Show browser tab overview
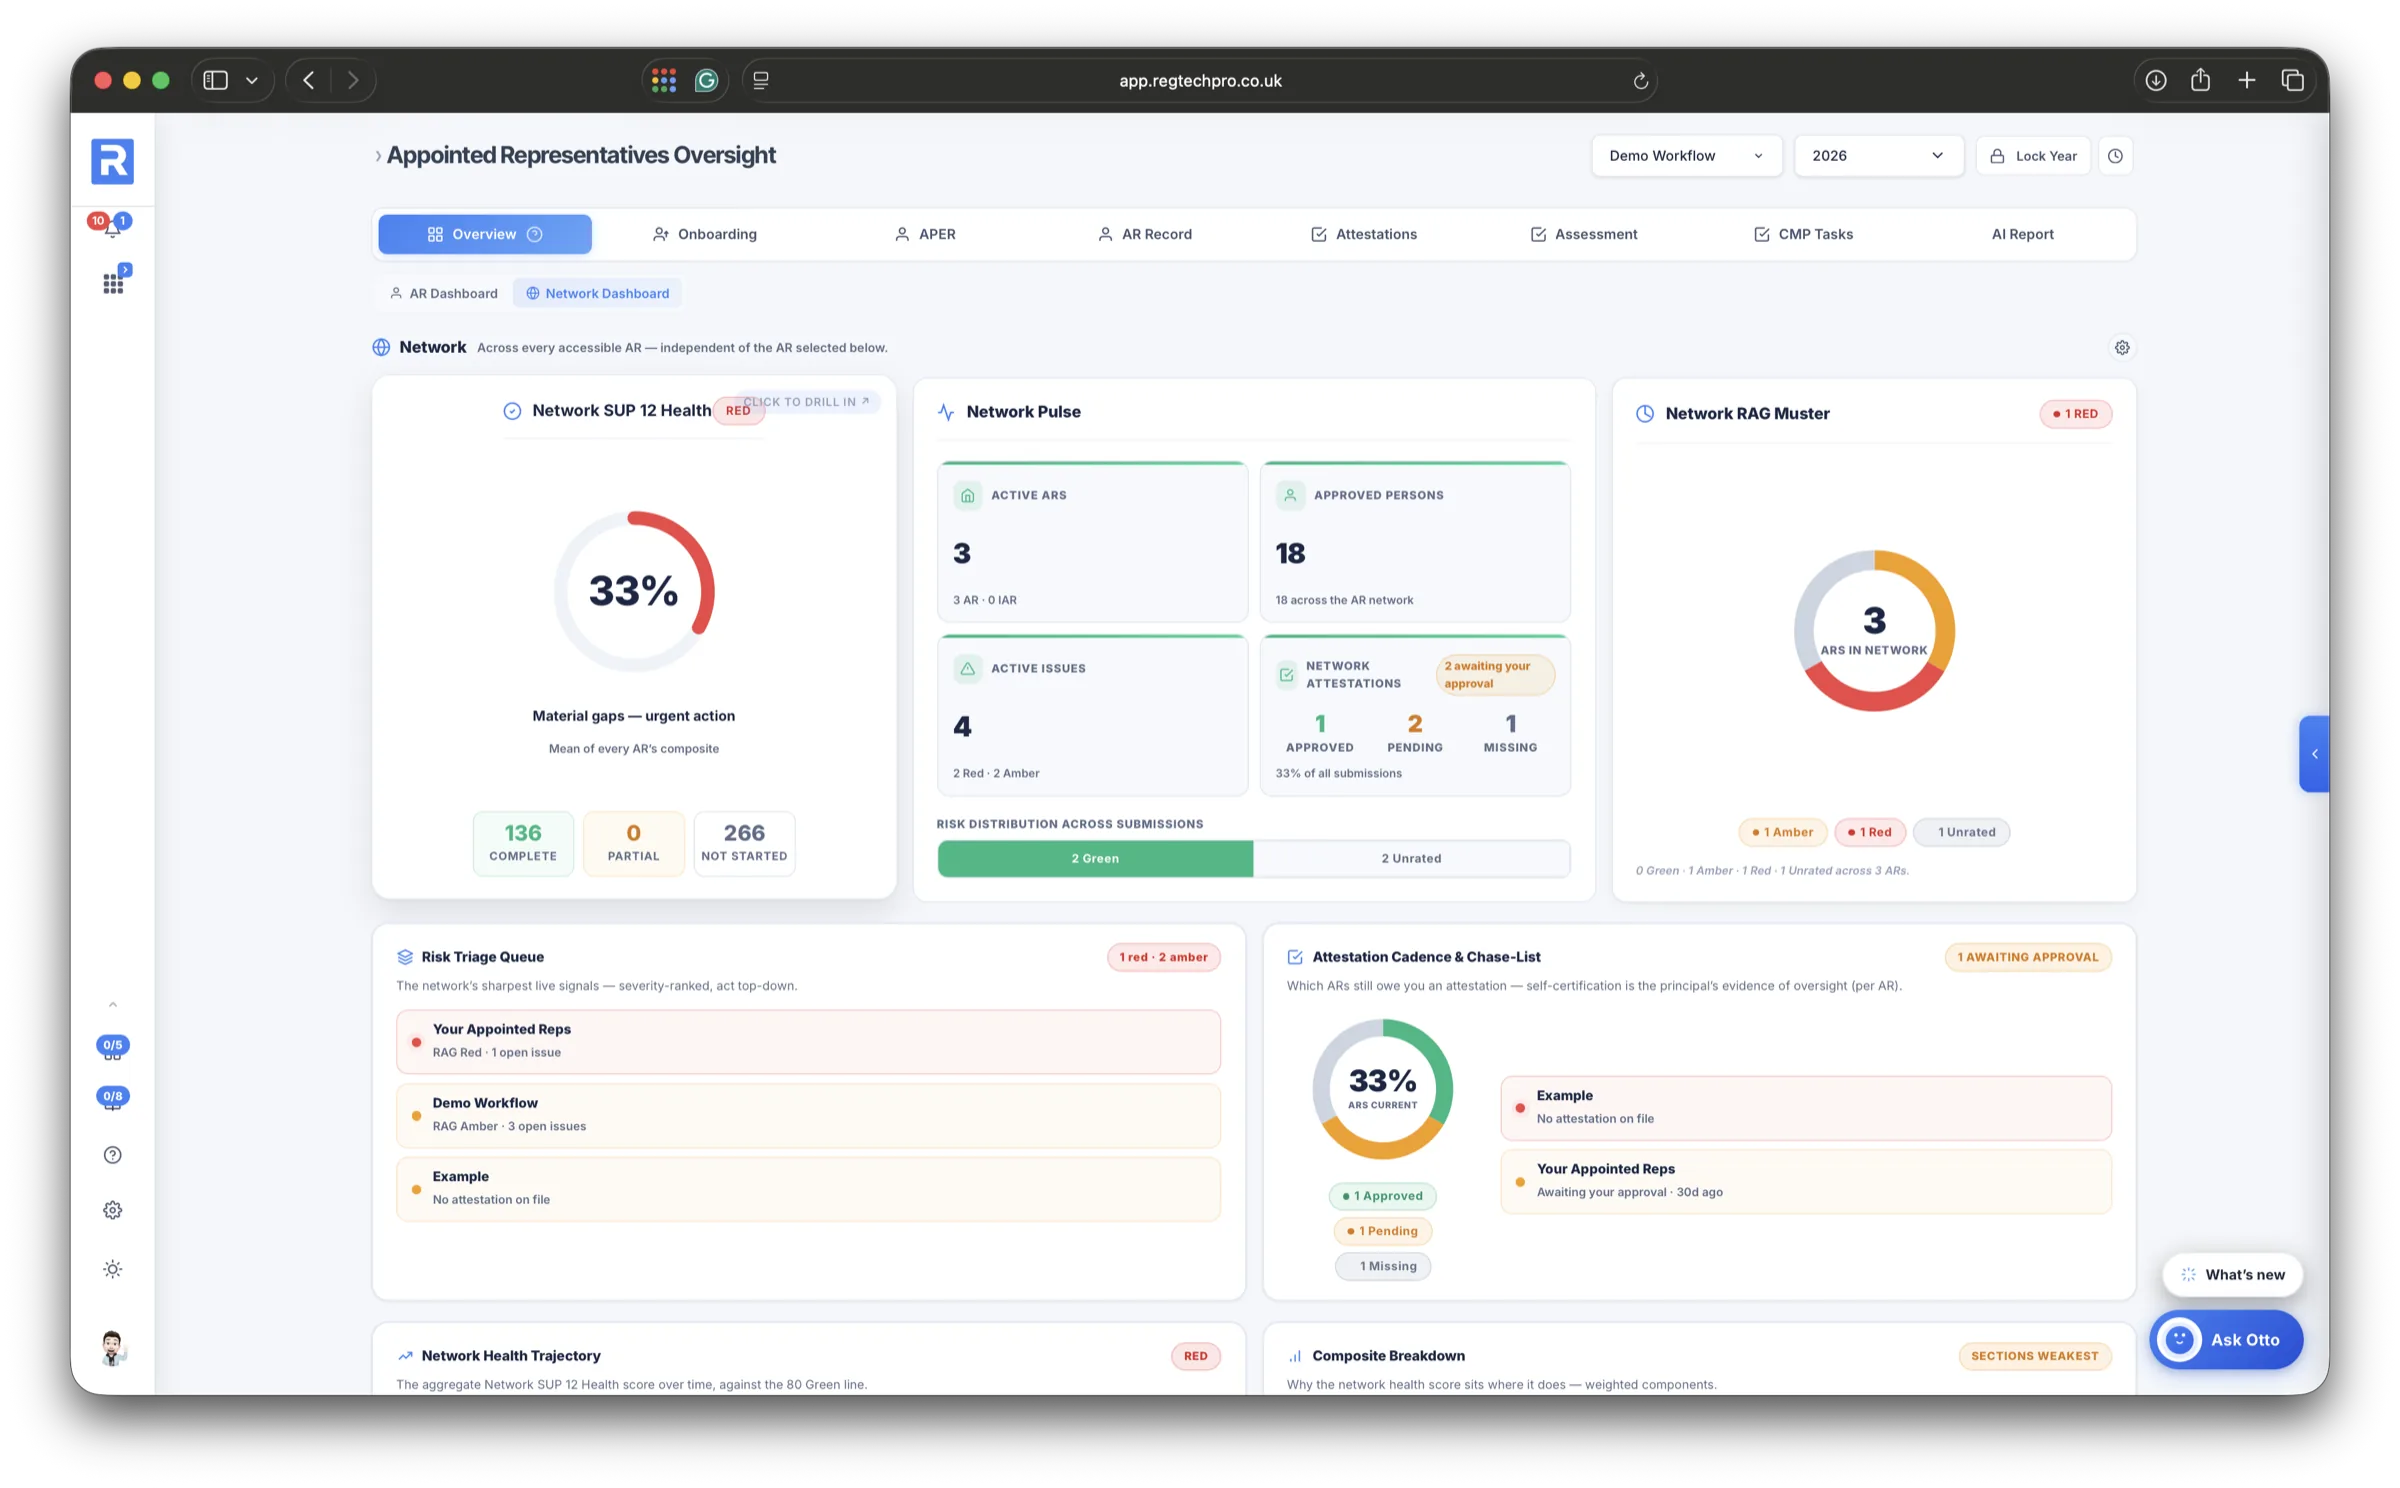The height and width of the screenshot is (1488, 2400). click(2293, 80)
